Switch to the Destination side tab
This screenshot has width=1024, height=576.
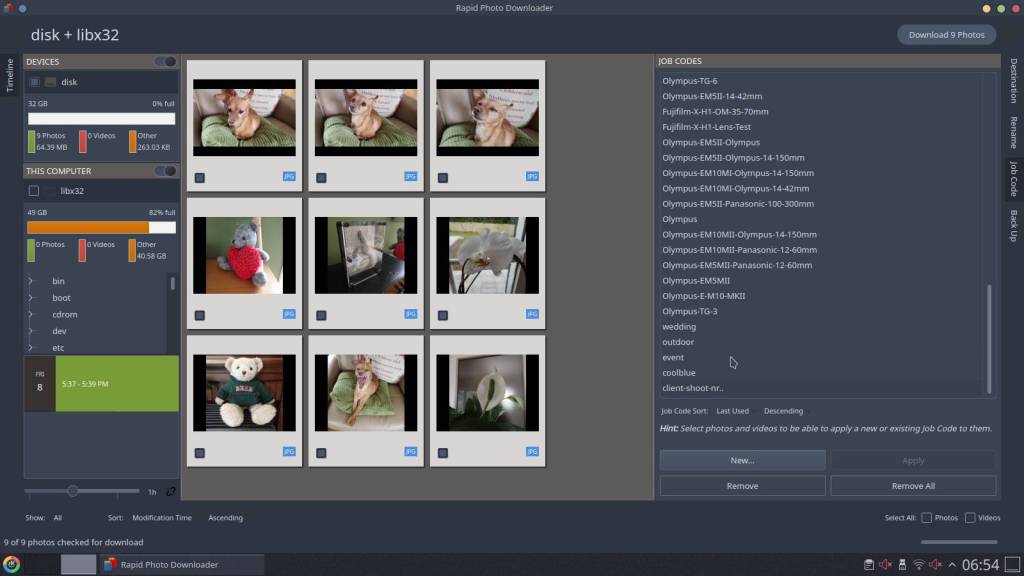click(x=1013, y=80)
